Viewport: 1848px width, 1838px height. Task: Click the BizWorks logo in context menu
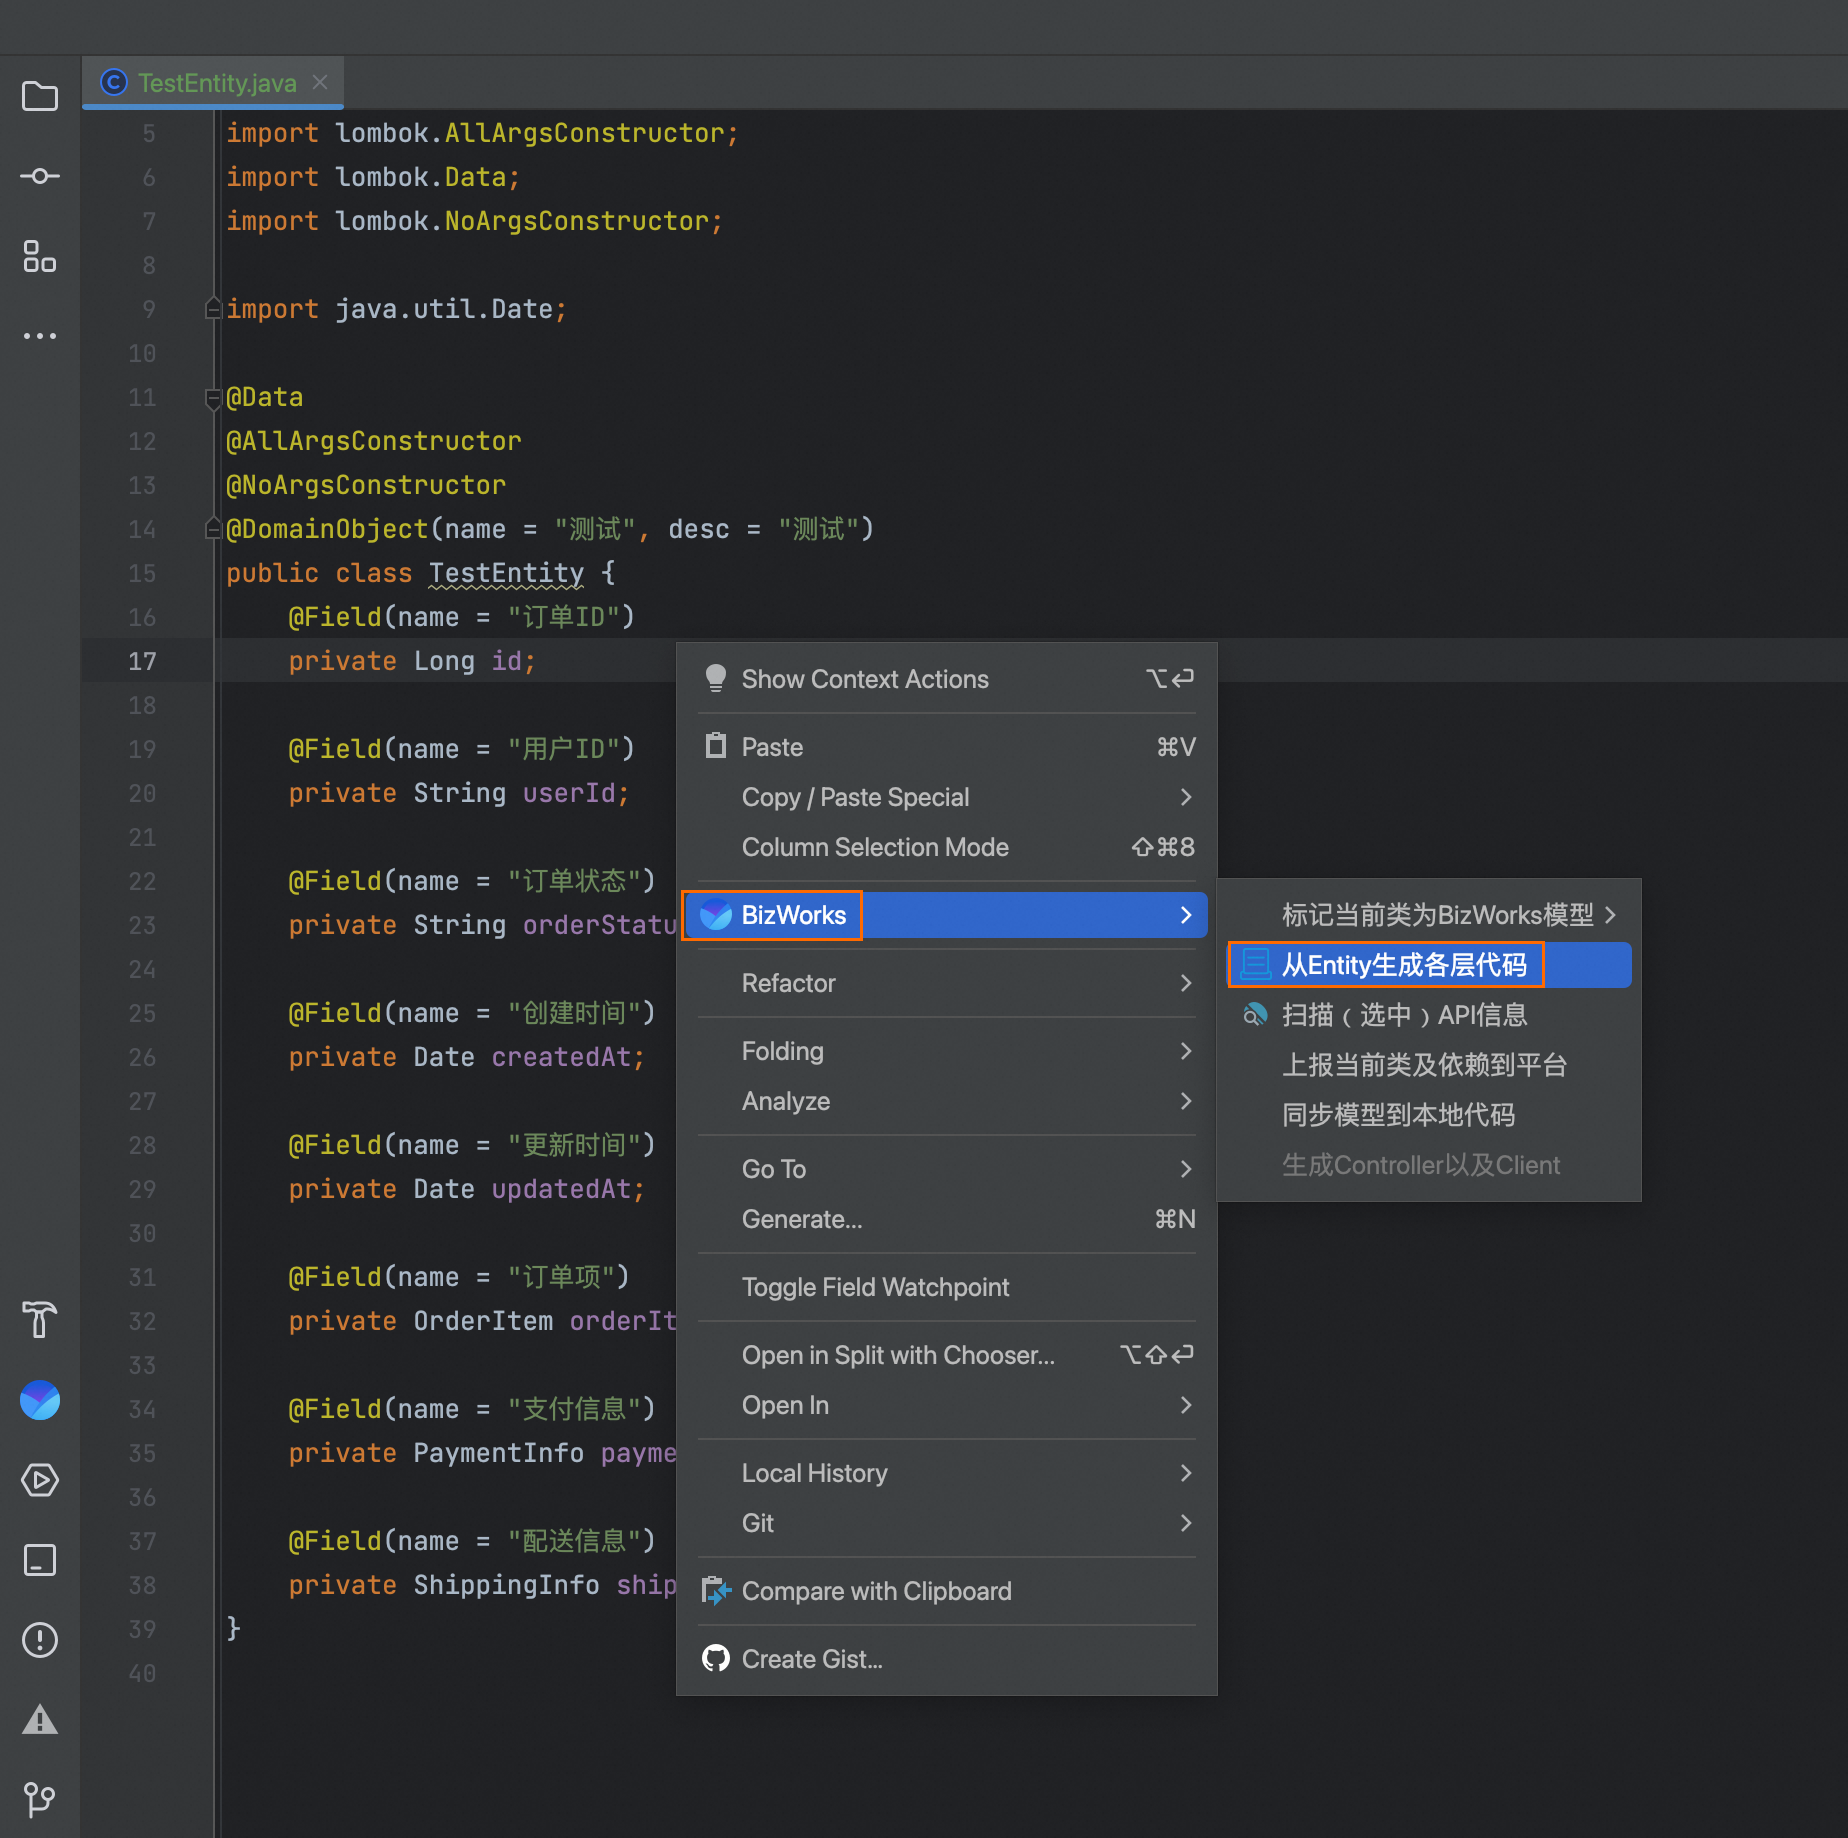(716, 914)
